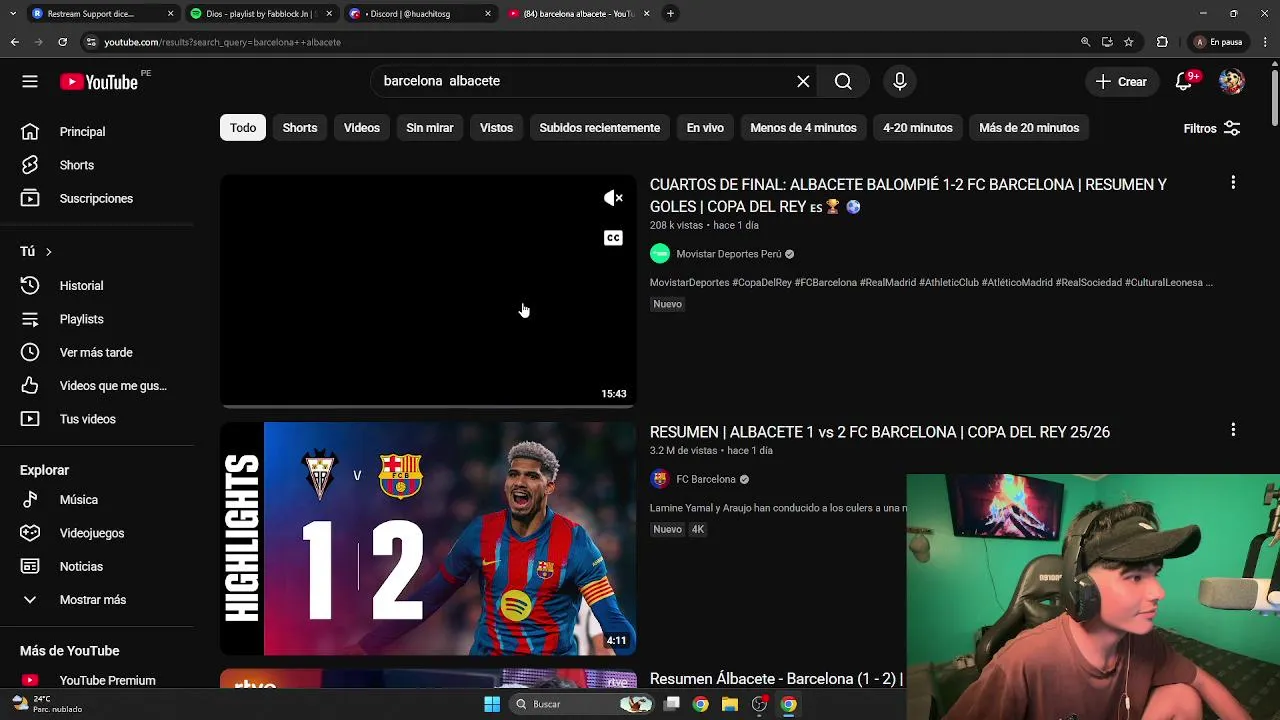Open the YouTube hamburger guide menu

[x=30, y=82]
